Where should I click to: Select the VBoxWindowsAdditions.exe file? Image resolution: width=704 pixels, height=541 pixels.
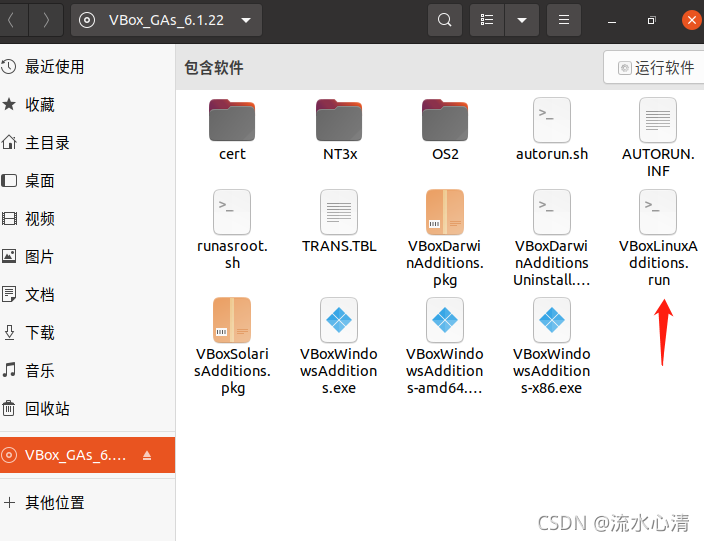[339, 347]
